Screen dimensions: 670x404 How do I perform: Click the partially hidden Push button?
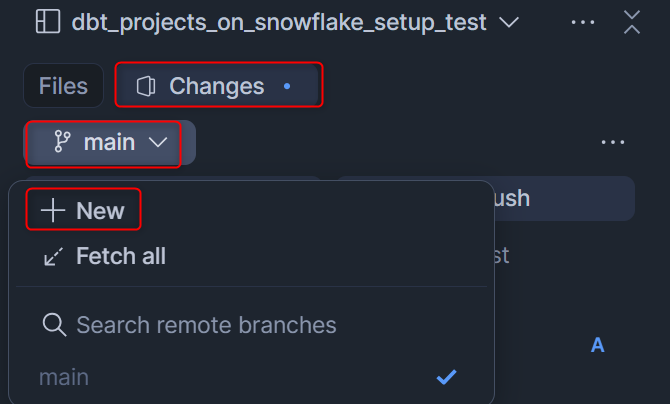pos(560,198)
